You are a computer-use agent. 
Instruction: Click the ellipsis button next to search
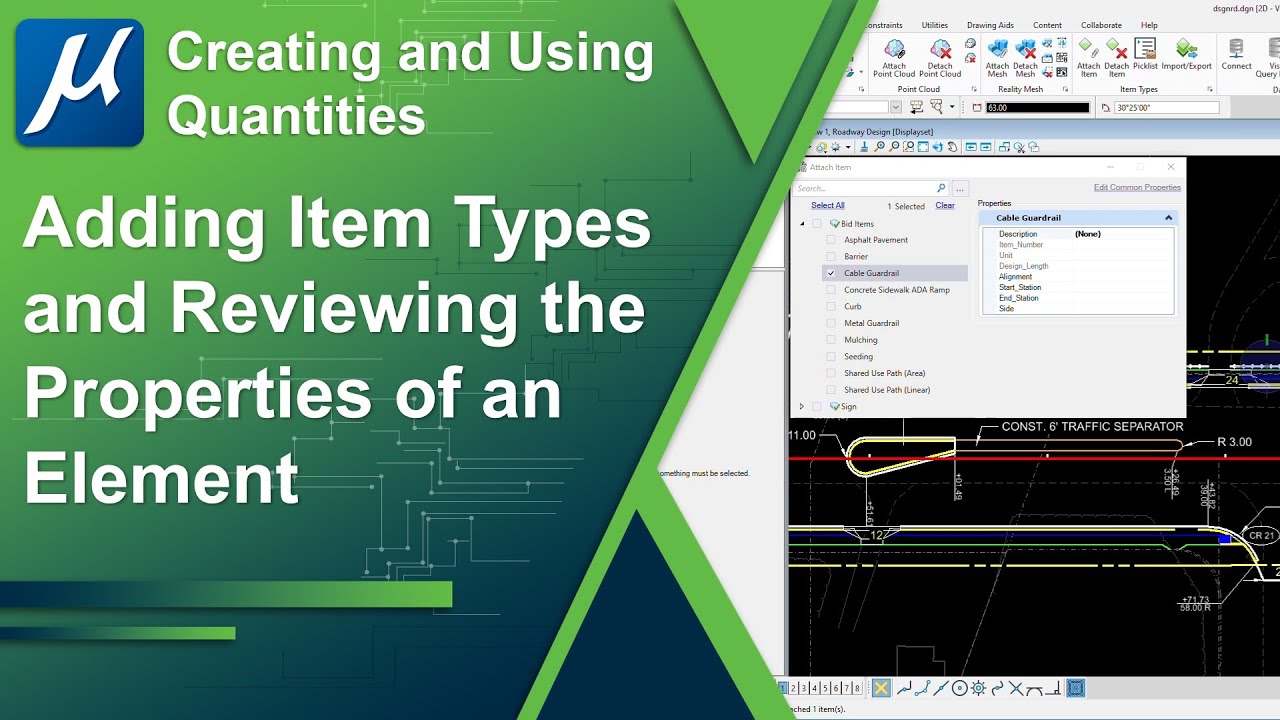click(960, 188)
